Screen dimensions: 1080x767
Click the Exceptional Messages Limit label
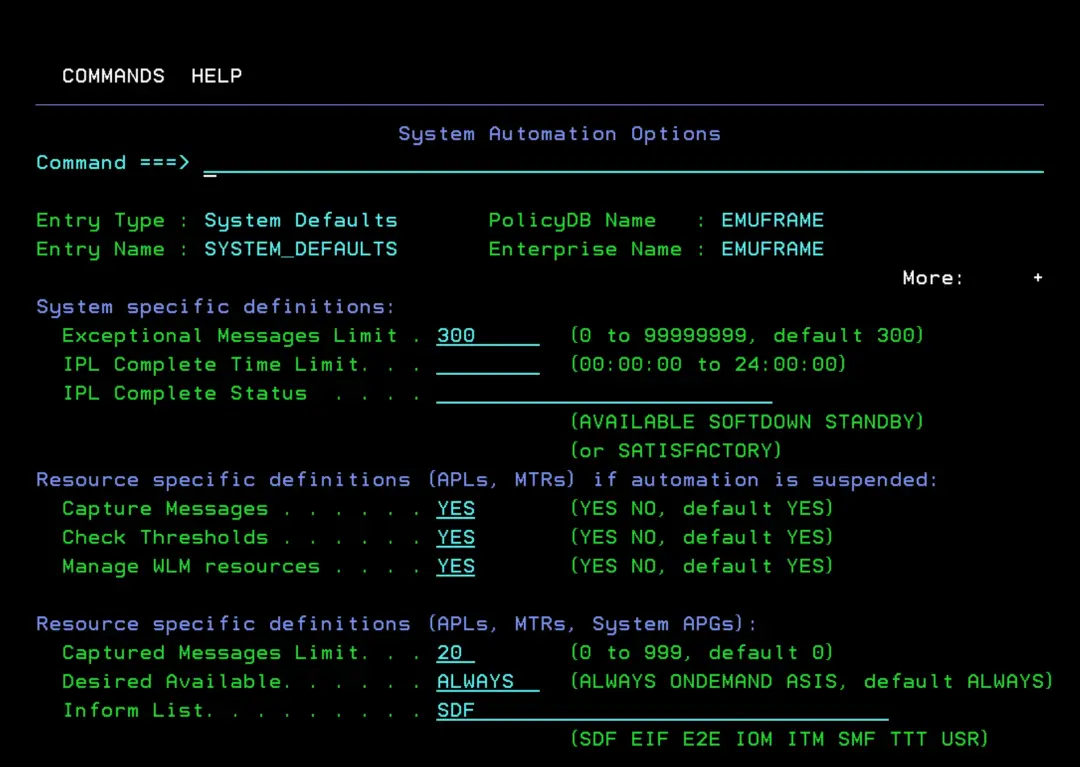[229, 336]
